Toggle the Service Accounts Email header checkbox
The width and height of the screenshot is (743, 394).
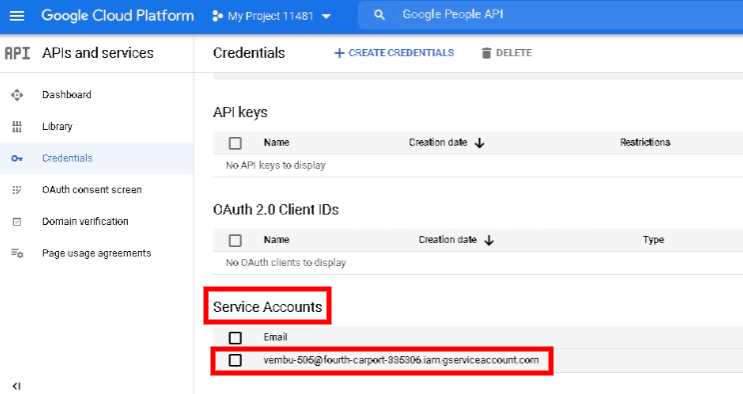pos(235,338)
